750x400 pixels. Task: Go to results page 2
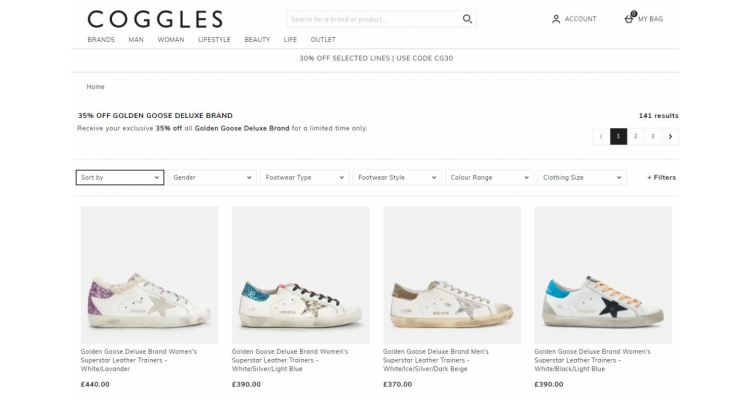click(636, 136)
